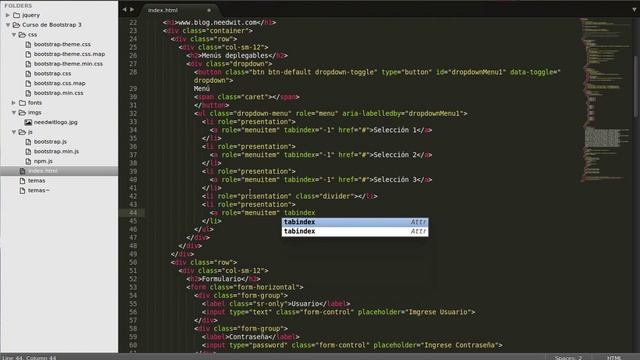The width and height of the screenshot is (640, 360).
Task: Open bootstrap.css.map file
Action: pyautogui.click(x=60, y=83)
